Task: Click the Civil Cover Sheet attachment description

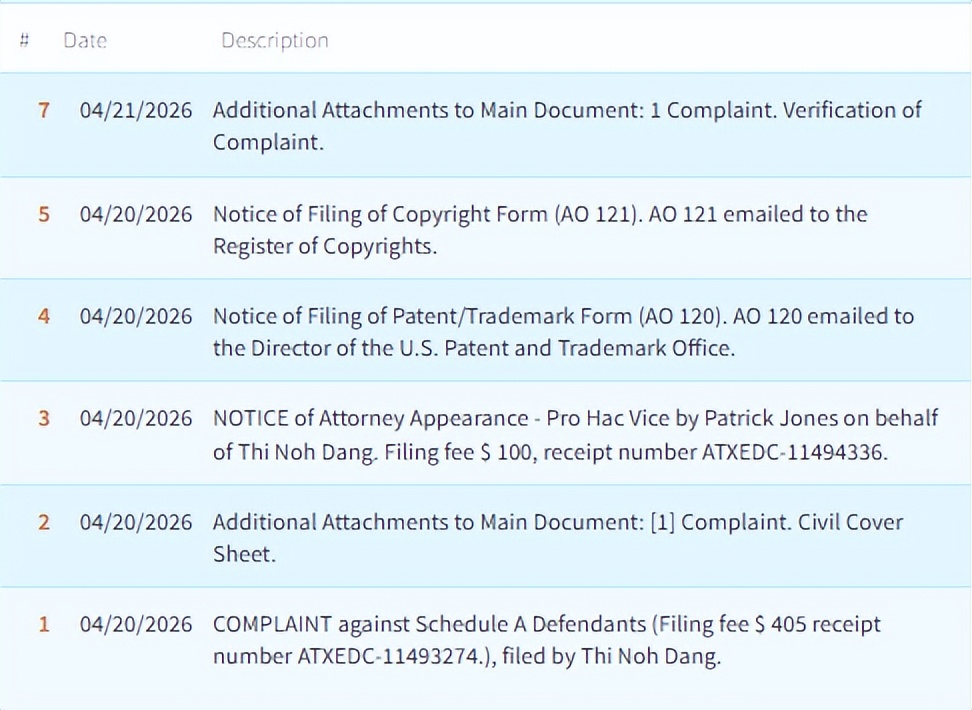Action: [557, 538]
